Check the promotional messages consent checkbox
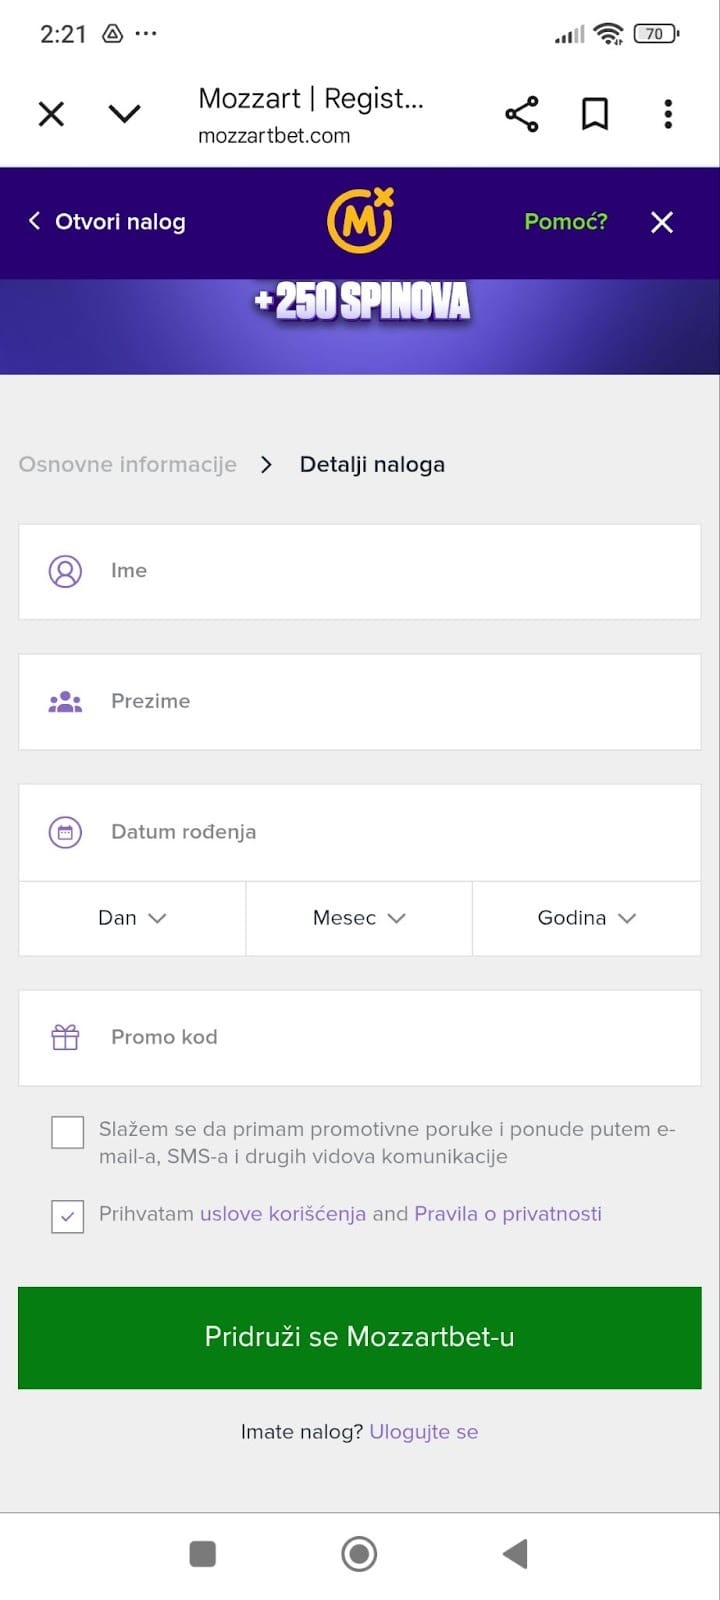 pos(68,1133)
